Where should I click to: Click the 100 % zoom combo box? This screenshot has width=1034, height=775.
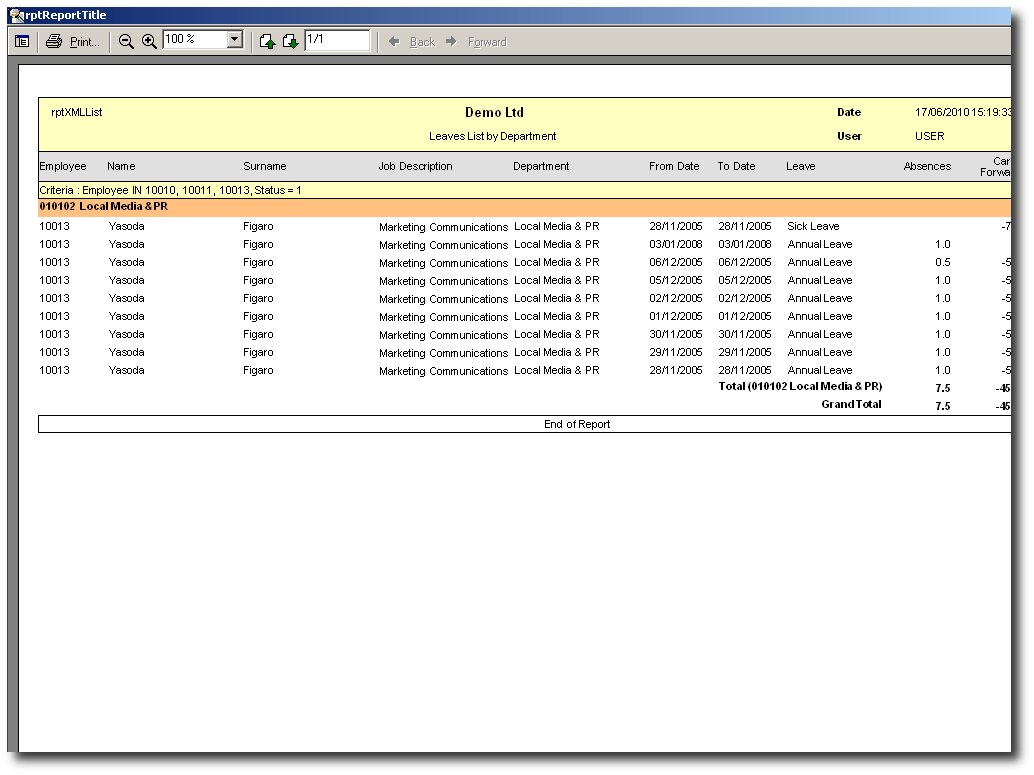[x=203, y=40]
